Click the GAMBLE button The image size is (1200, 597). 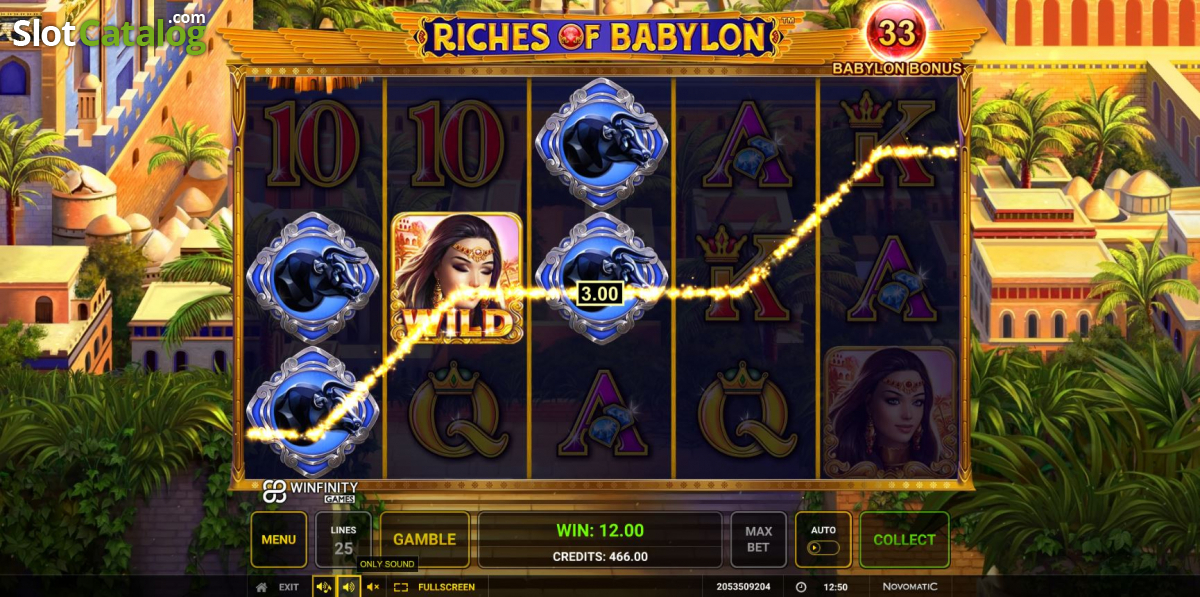click(424, 539)
